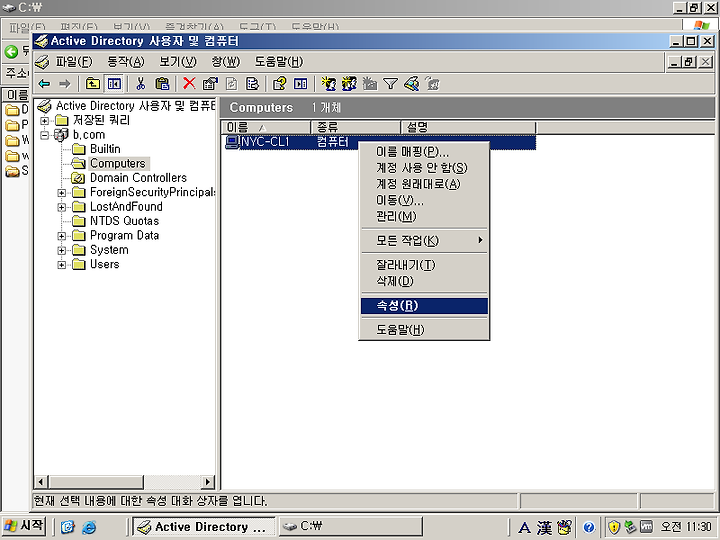Screen dimensions: 720x540
Task: Switch to the C:\ taskbar button
Action: click(351, 526)
